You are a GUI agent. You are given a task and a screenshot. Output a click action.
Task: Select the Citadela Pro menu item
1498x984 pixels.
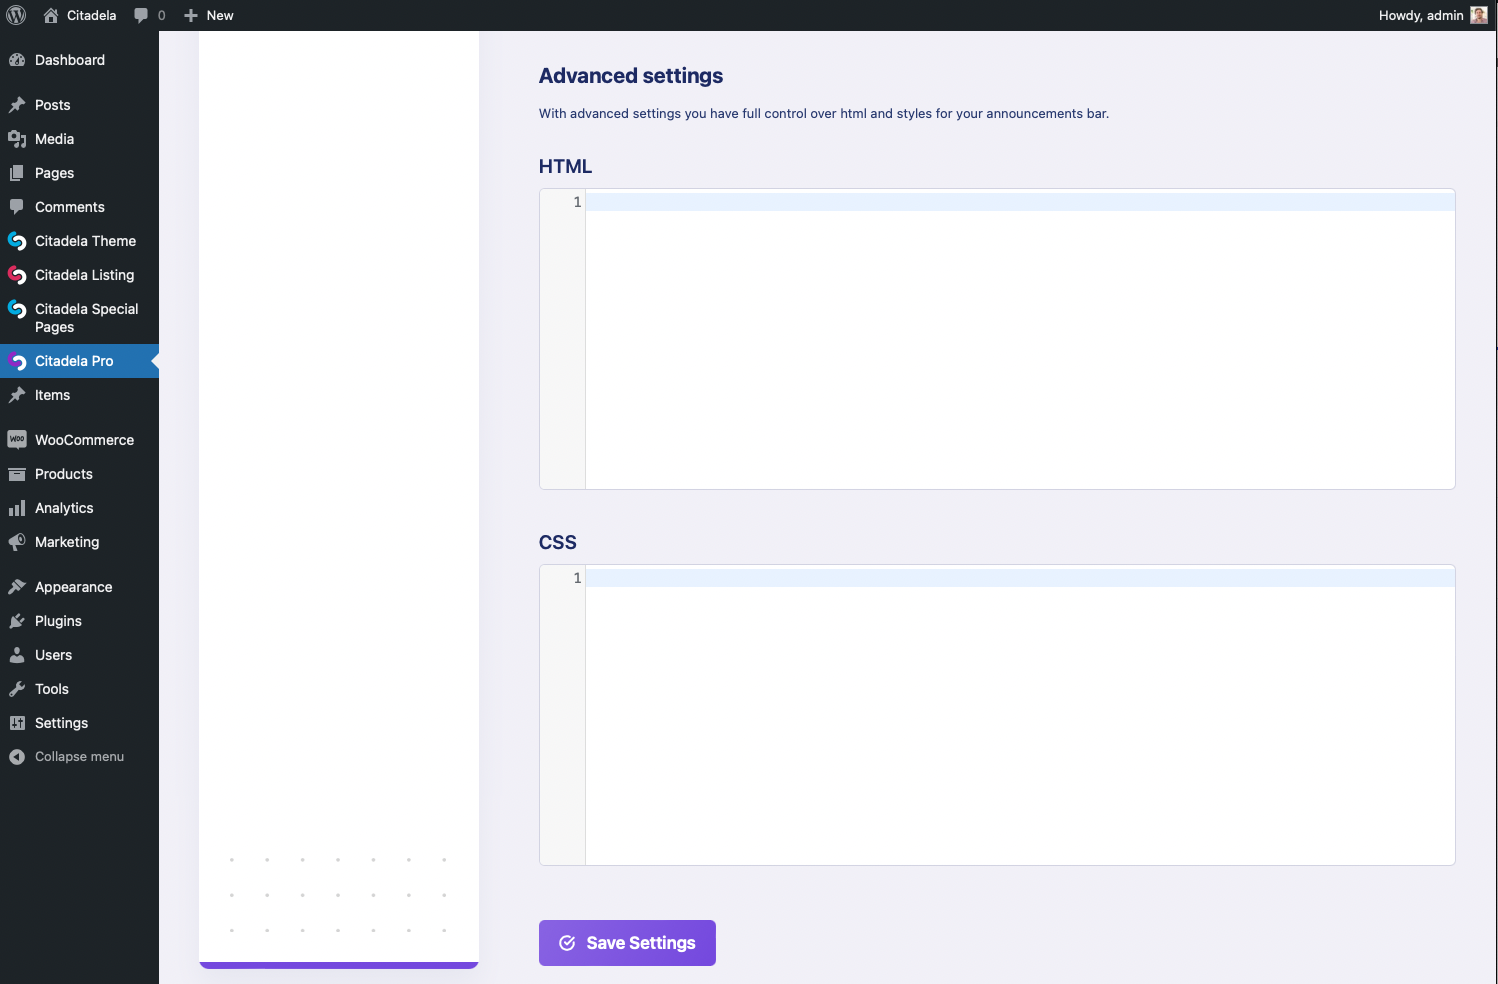(79, 361)
